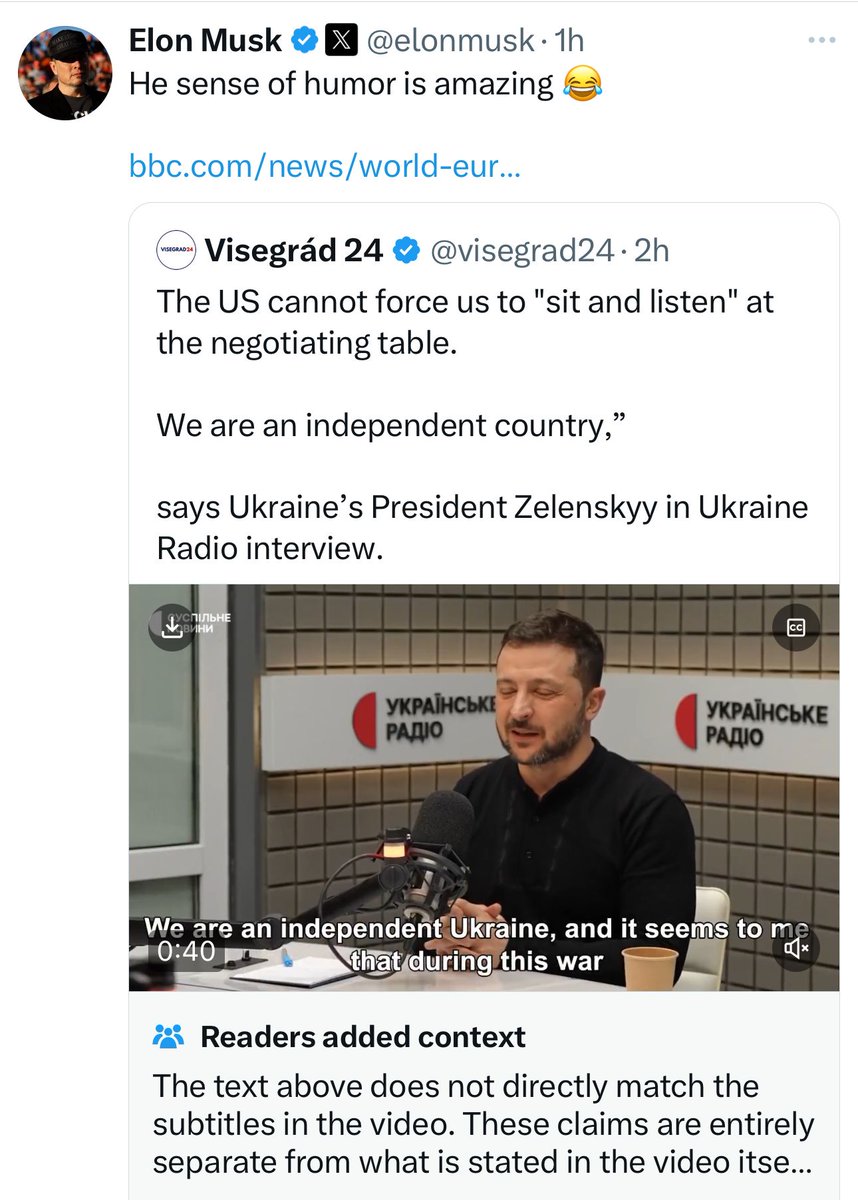Image resolution: width=858 pixels, height=1200 pixels.
Task: Click the @elonmusk handle
Action: coord(456,41)
